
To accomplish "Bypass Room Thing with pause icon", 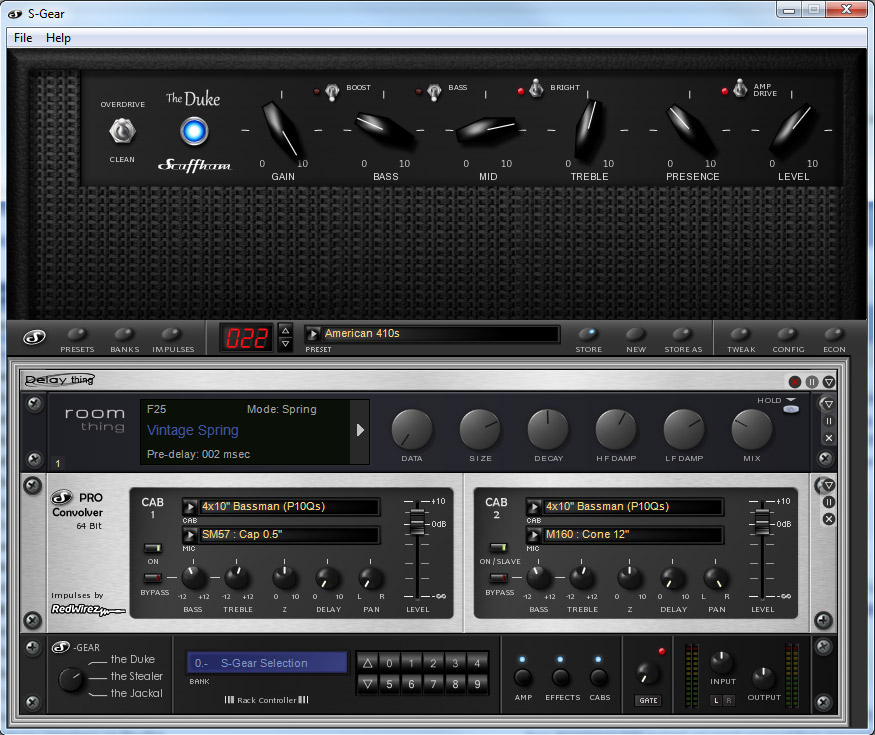I will [829, 421].
